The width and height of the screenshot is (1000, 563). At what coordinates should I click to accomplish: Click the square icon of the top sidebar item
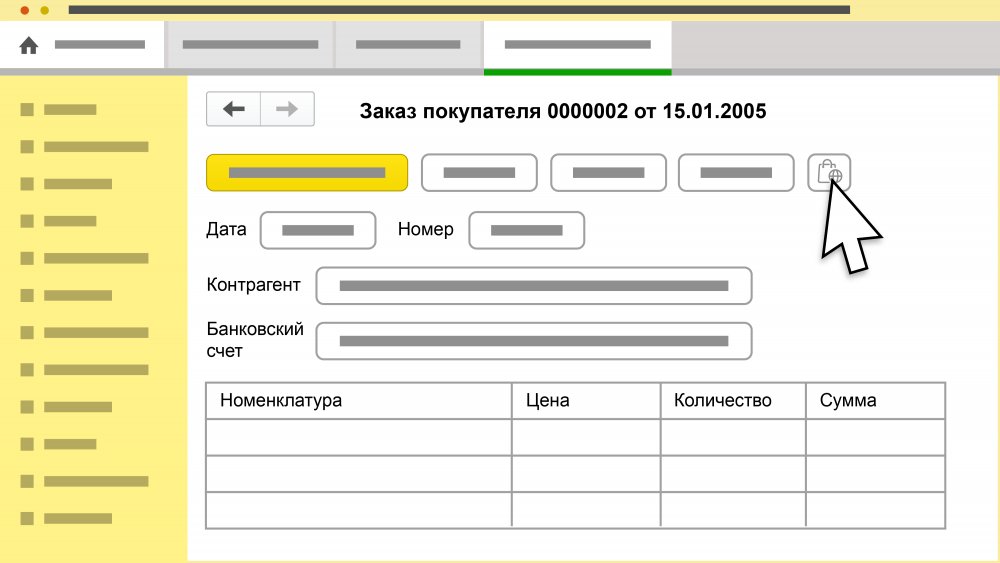pyautogui.click(x=27, y=109)
